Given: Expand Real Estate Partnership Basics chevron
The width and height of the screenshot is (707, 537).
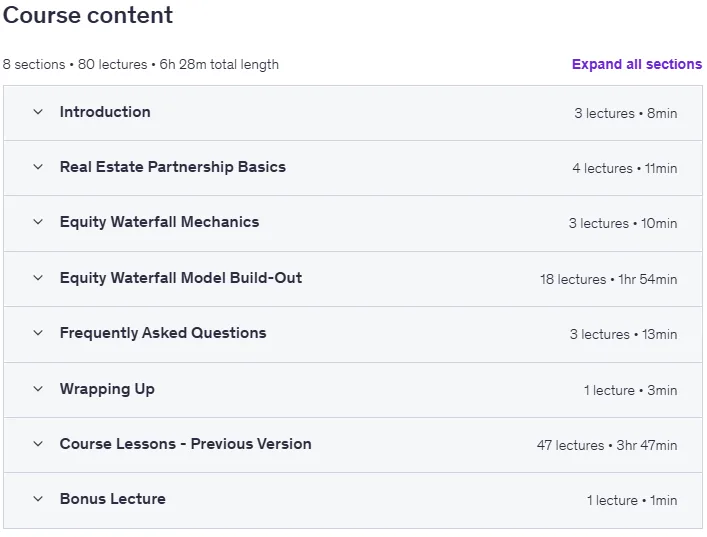Looking at the screenshot, I should click(38, 167).
